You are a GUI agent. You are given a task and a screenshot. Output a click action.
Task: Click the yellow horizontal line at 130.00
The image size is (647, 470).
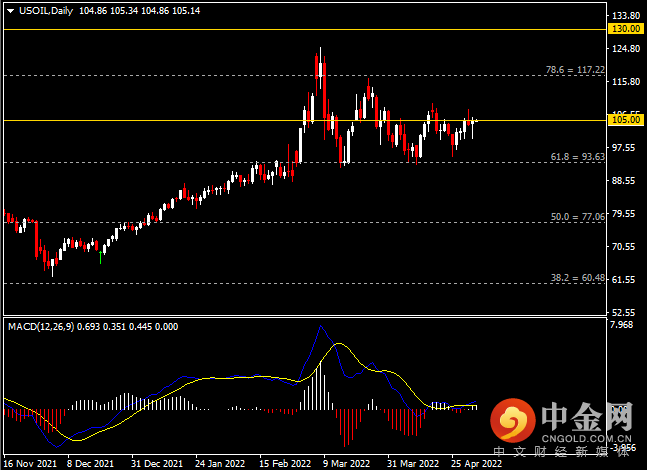coord(305,30)
